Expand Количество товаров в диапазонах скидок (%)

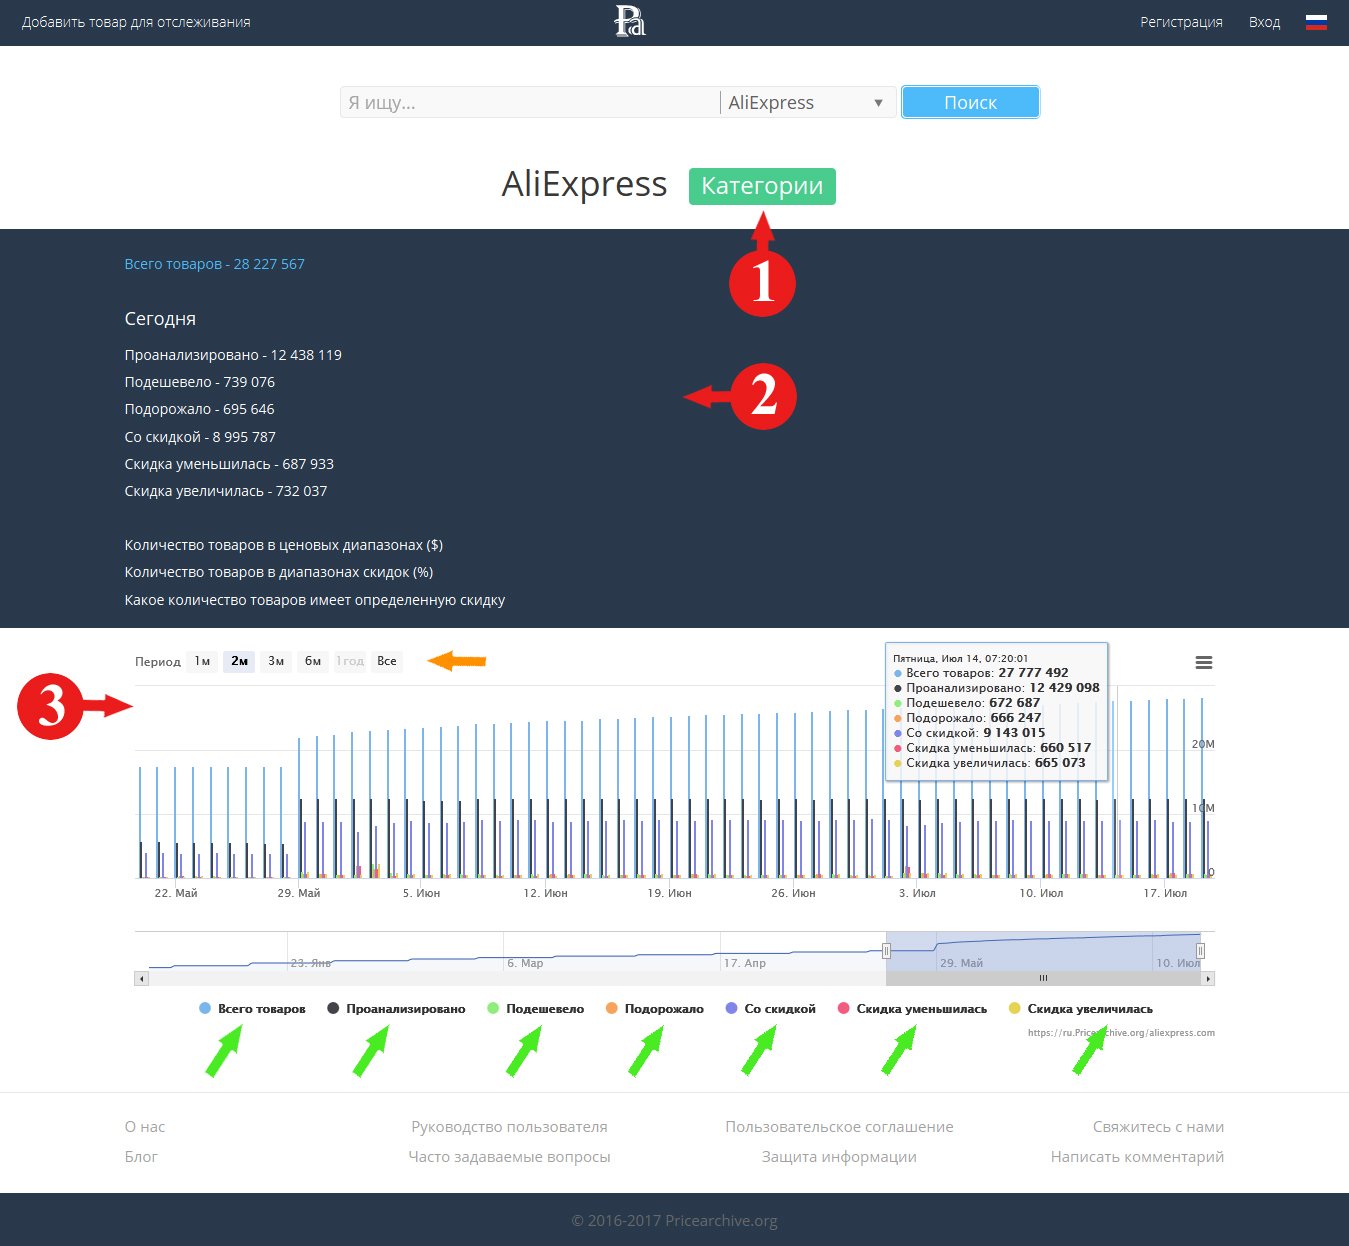[278, 572]
